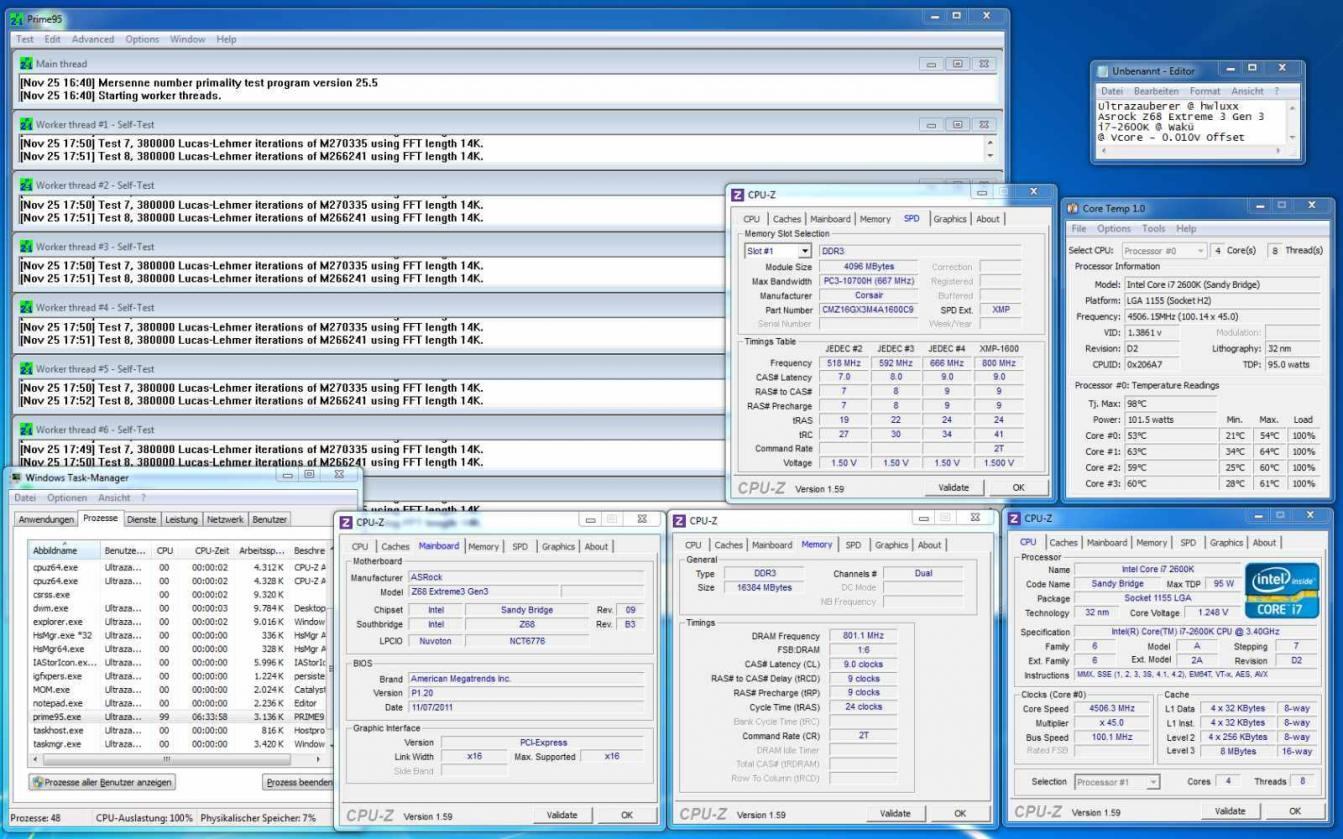Screen dimensions: 1343x839
Task: Open Graphics tab in CPU-Z SPD window
Action: (950, 219)
